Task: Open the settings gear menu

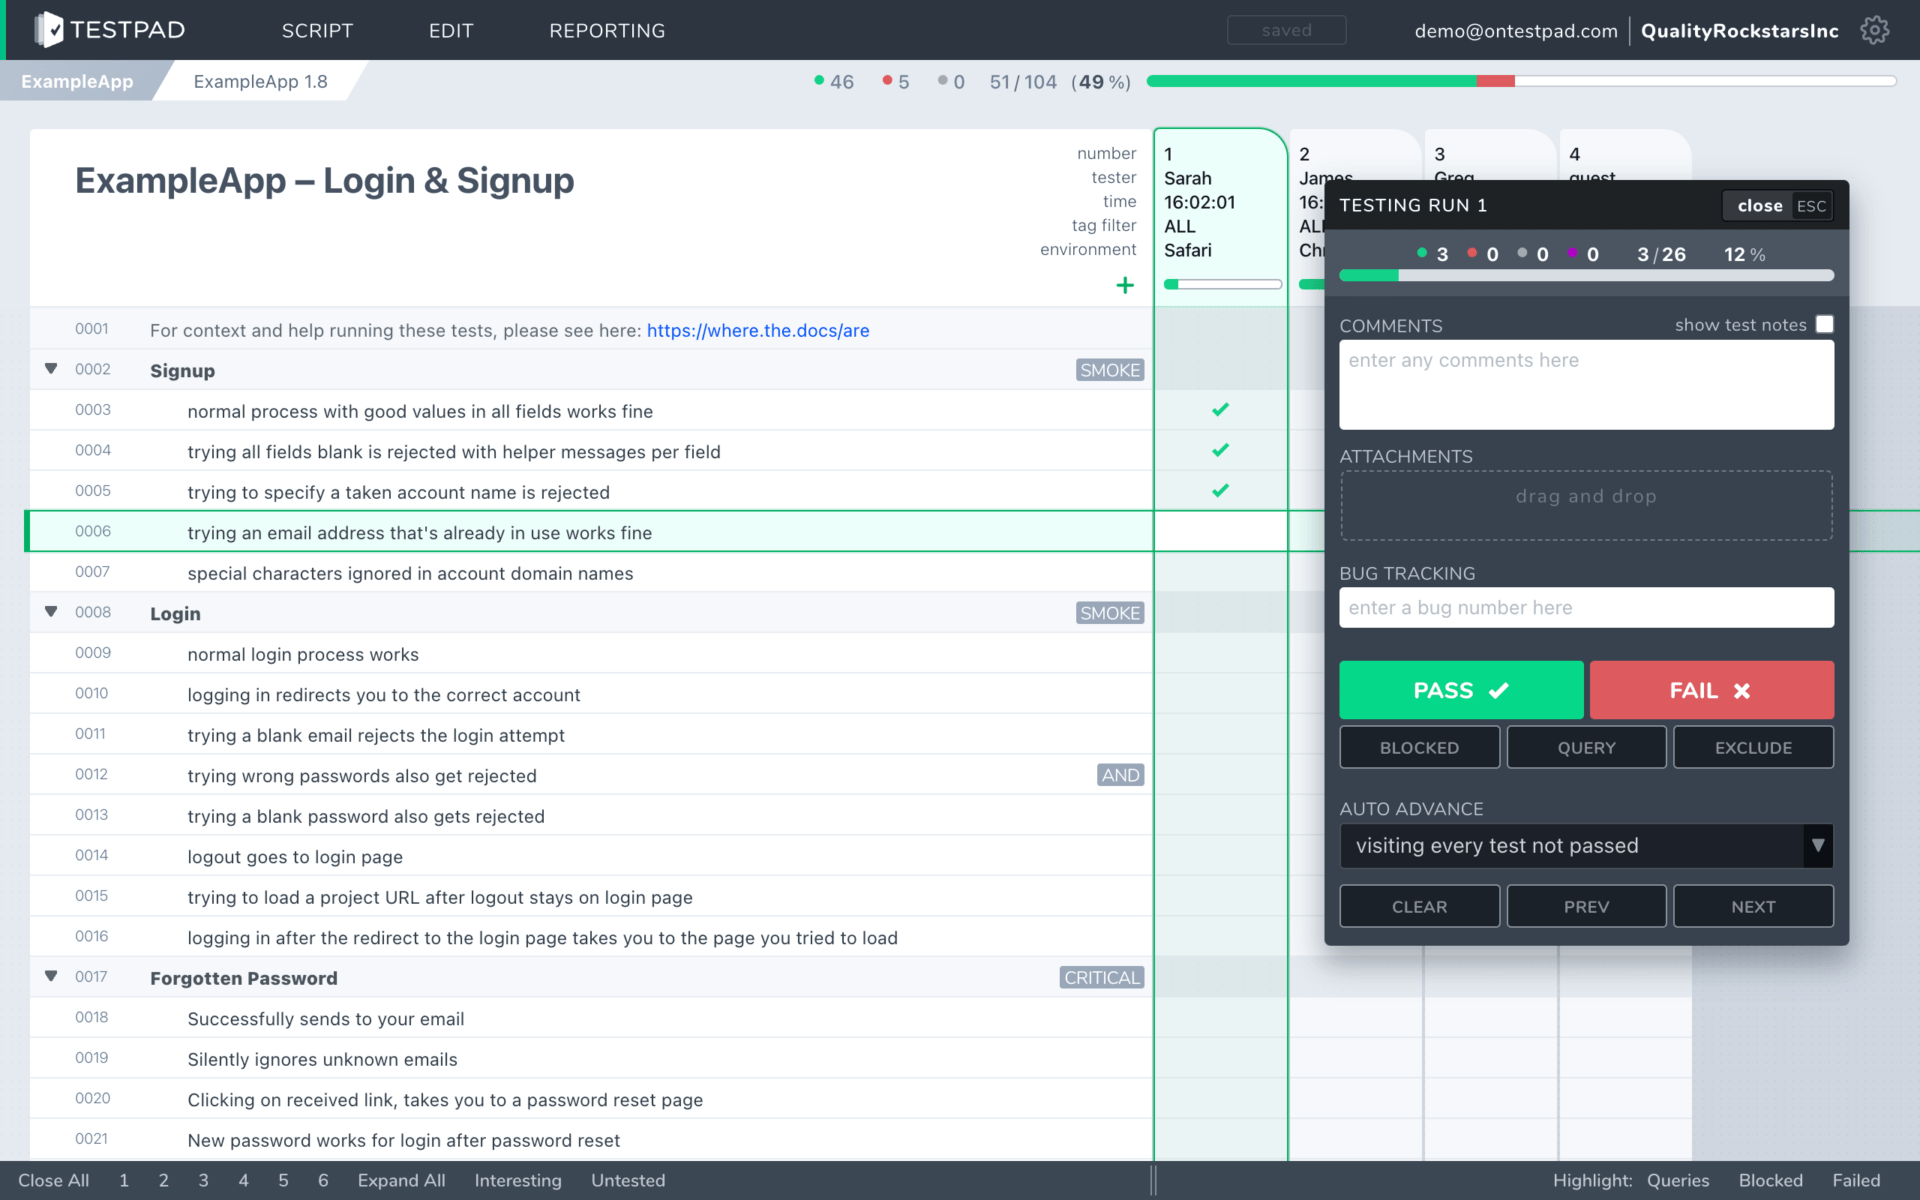Action: pos(1875,30)
